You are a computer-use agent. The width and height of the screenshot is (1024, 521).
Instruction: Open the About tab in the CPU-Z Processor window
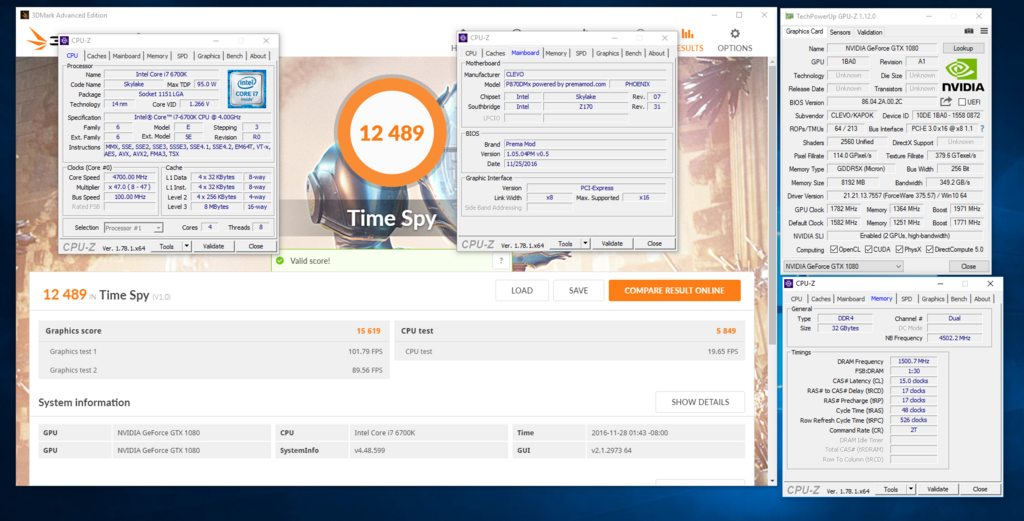(x=258, y=56)
